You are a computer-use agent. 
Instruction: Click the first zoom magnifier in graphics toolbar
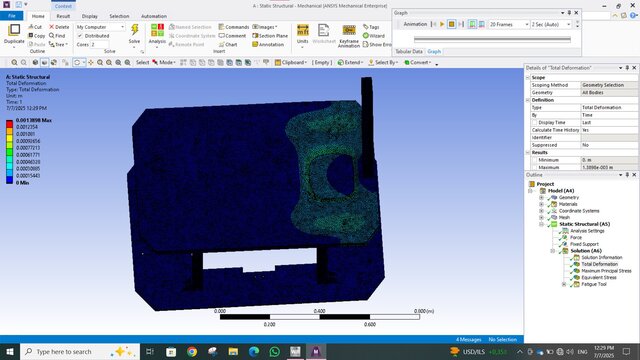tap(14, 62)
